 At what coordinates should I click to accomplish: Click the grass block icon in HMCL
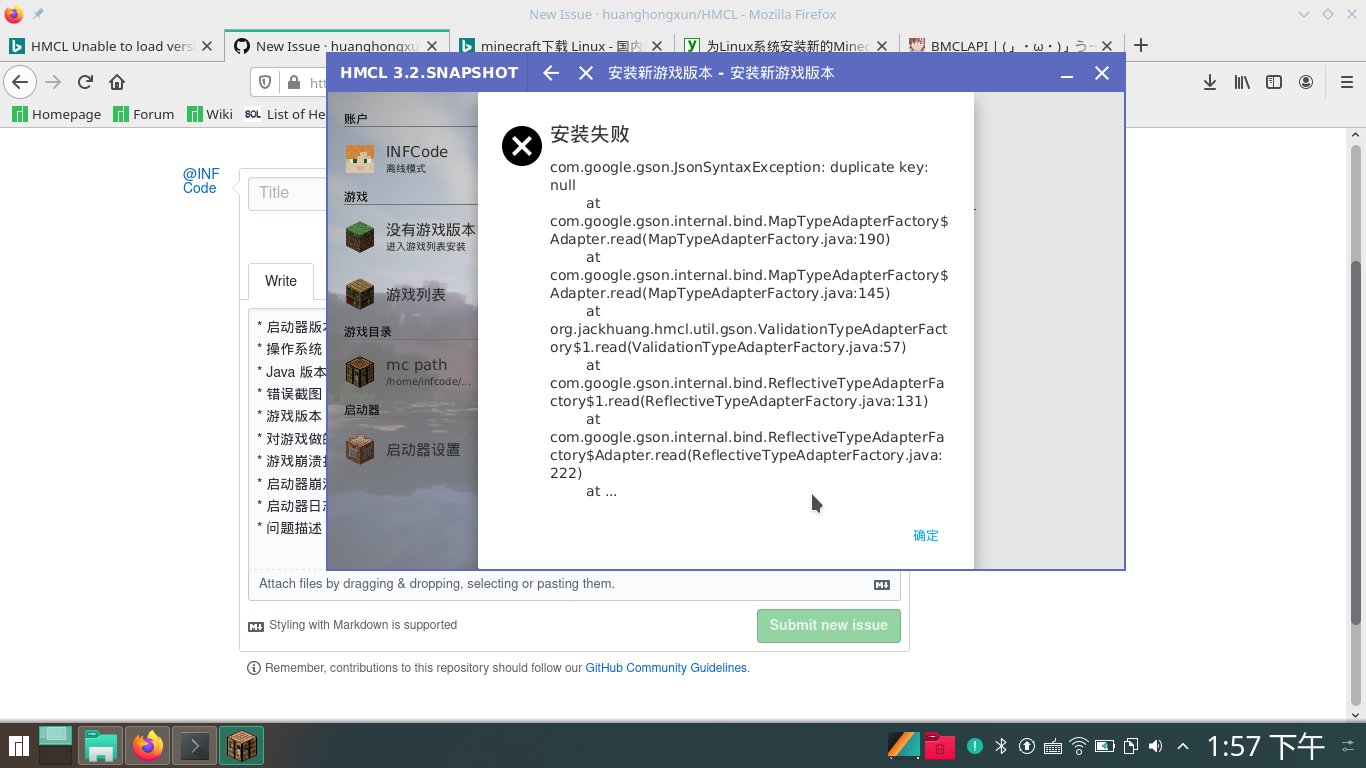click(360, 237)
